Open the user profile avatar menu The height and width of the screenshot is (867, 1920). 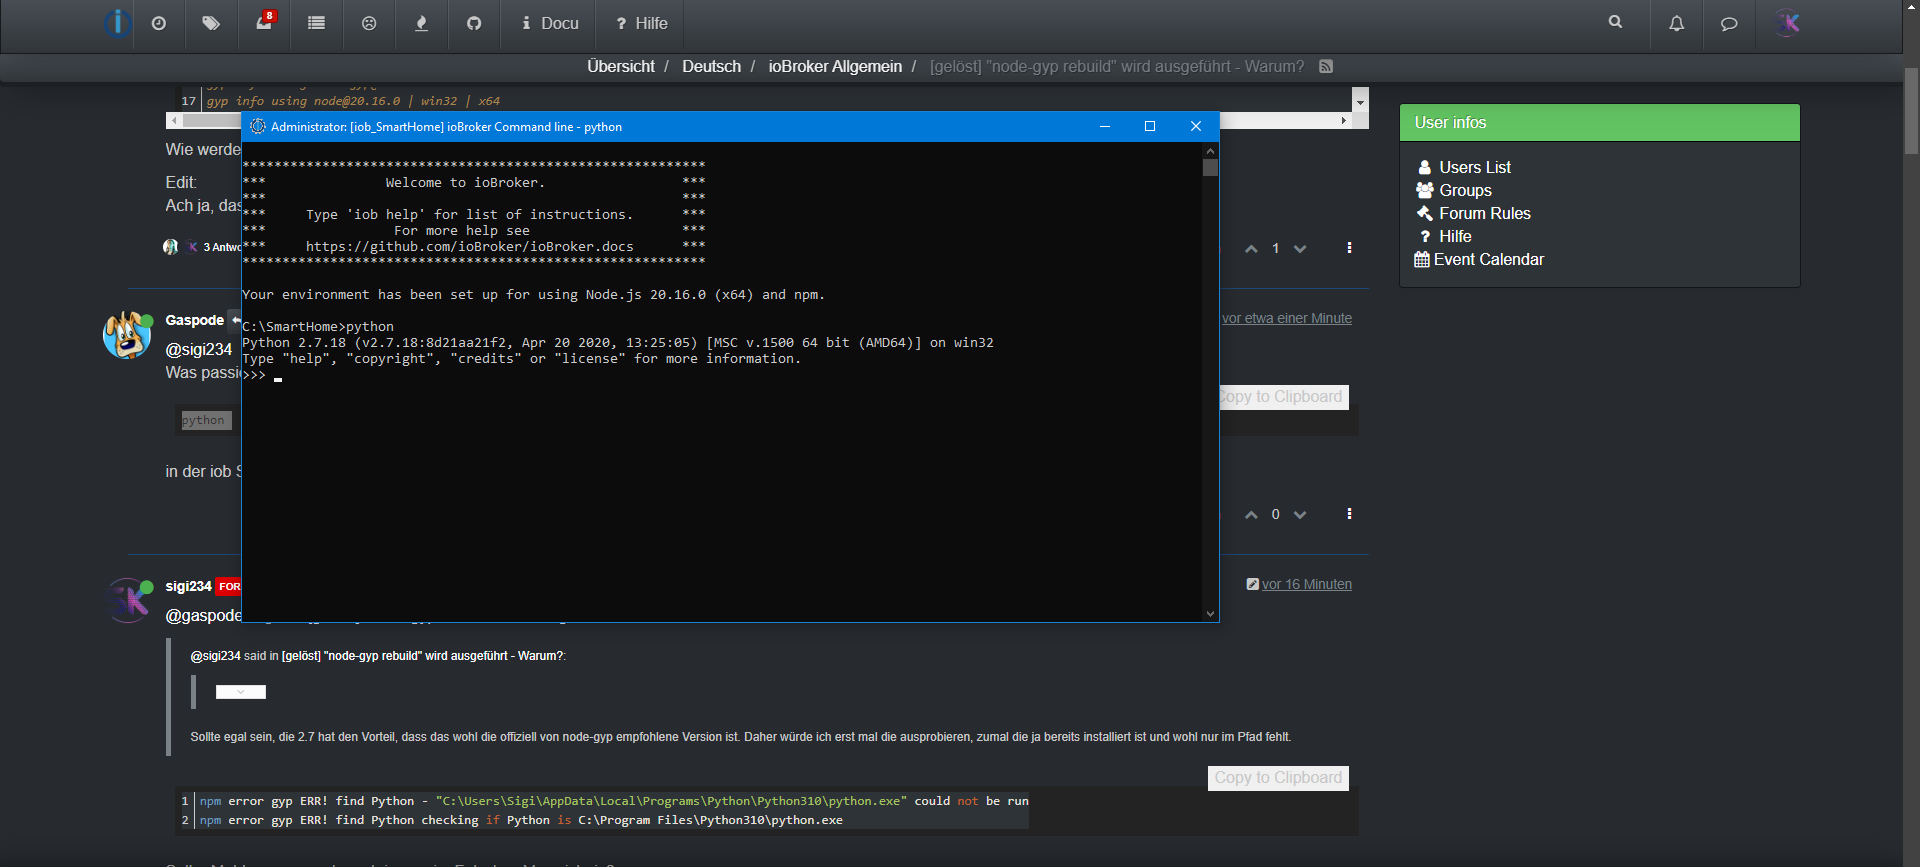[1787, 23]
